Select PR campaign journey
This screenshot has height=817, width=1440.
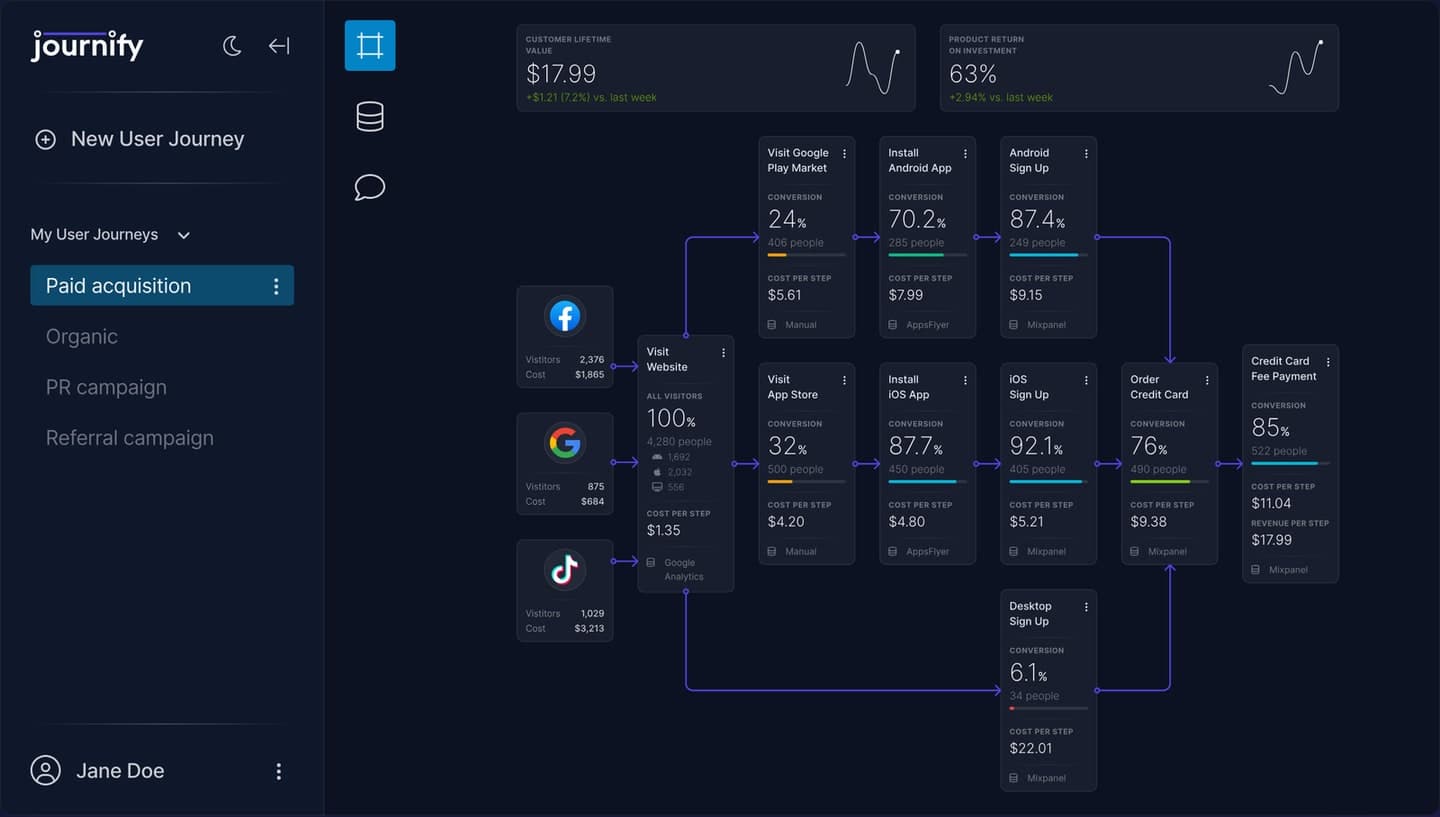[x=106, y=388]
